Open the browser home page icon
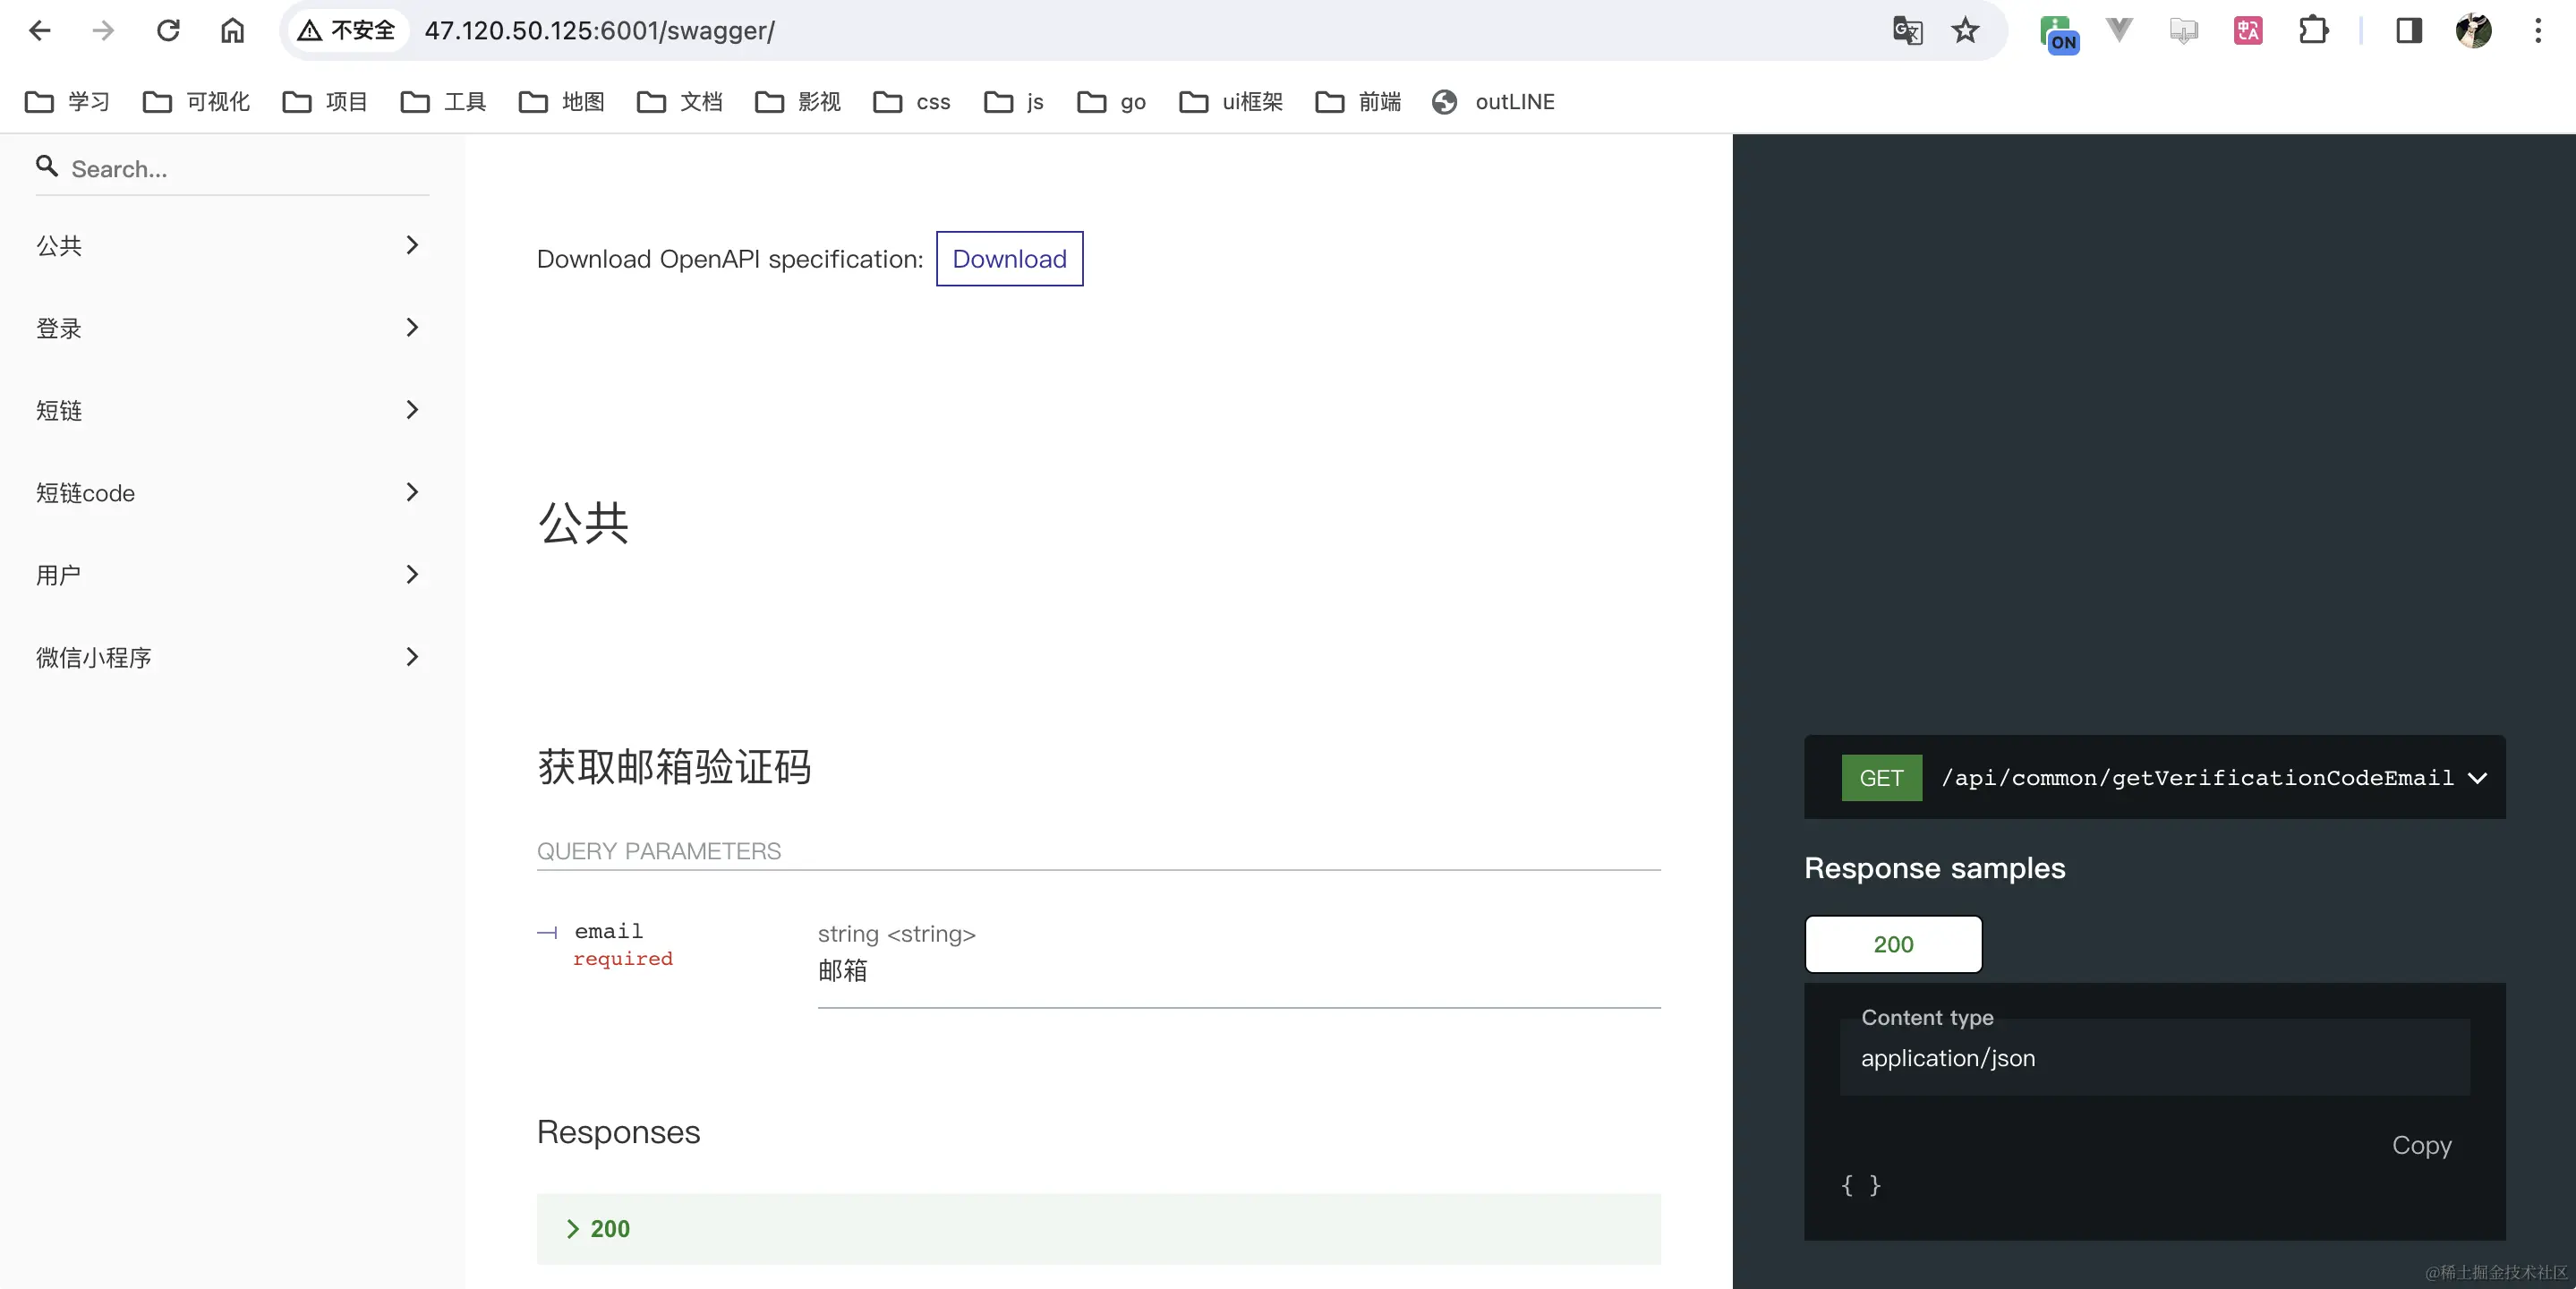 (232, 31)
